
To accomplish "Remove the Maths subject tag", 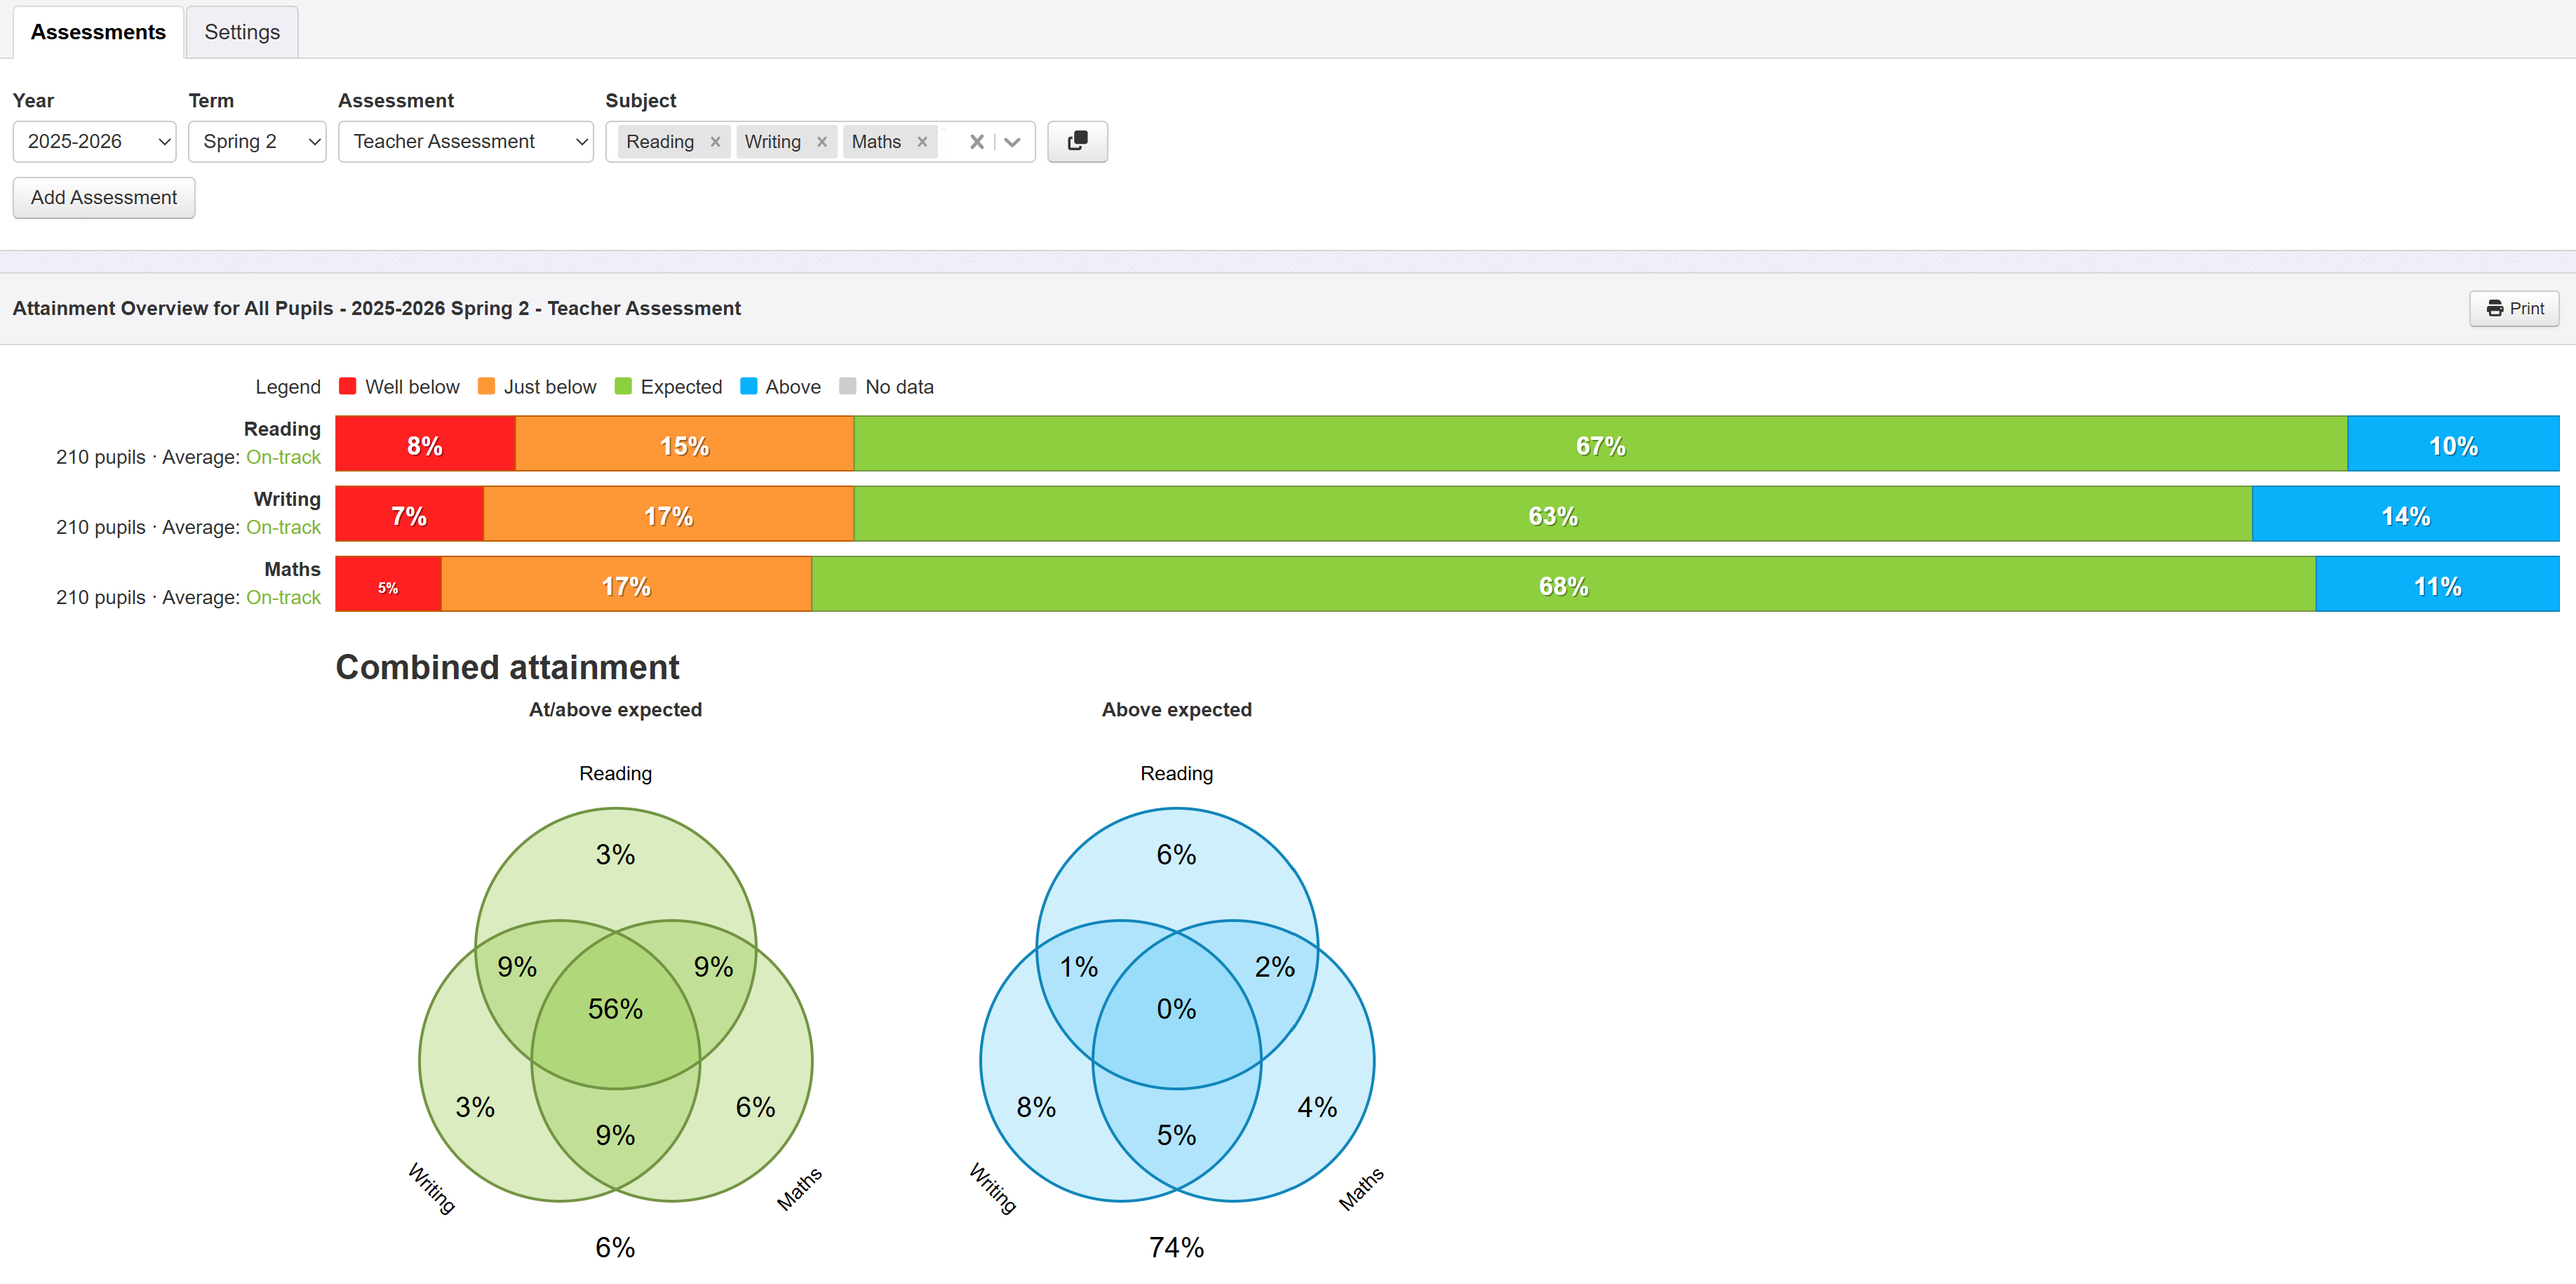I will 922,142.
